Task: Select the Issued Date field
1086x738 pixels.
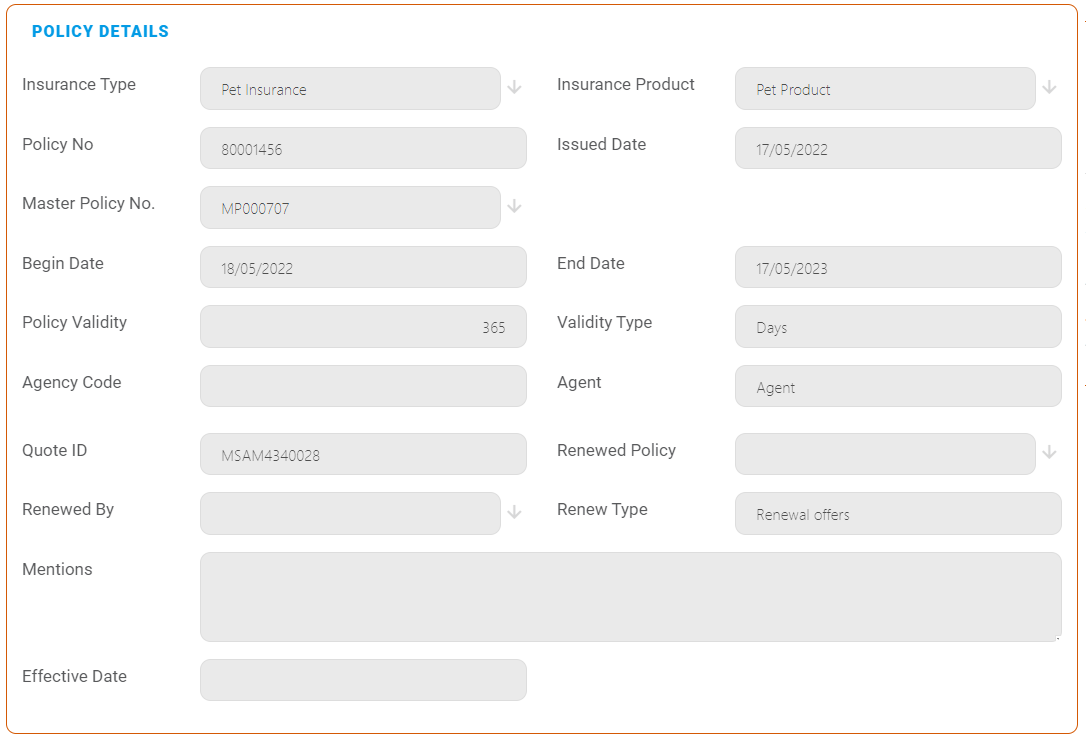Action: point(897,148)
